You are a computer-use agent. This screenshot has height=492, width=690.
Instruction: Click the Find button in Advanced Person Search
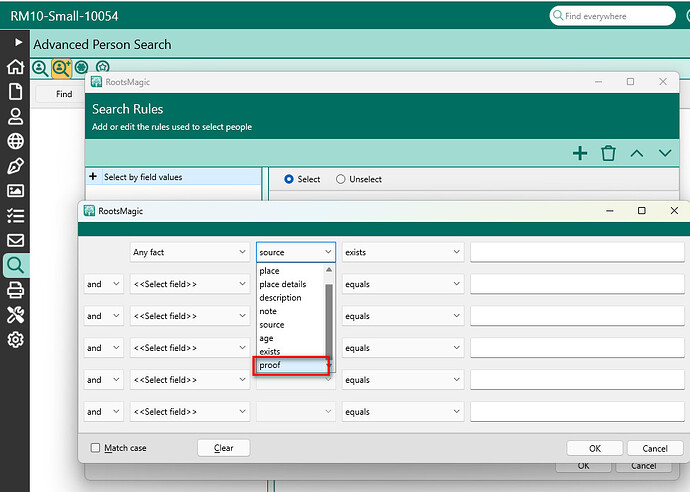pyautogui.click(x=64, y=94)
